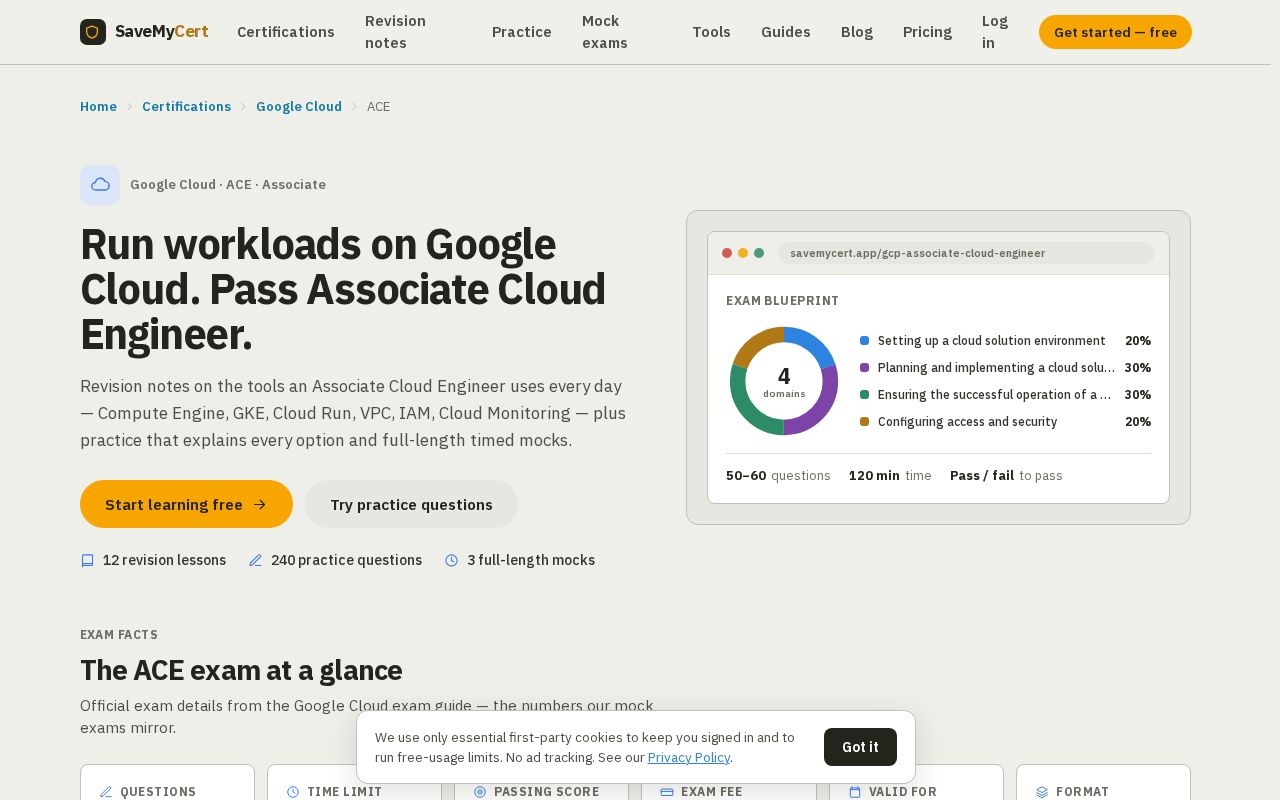Click the clock icon beside 3 full-length mocks

(x=451, y=561)
